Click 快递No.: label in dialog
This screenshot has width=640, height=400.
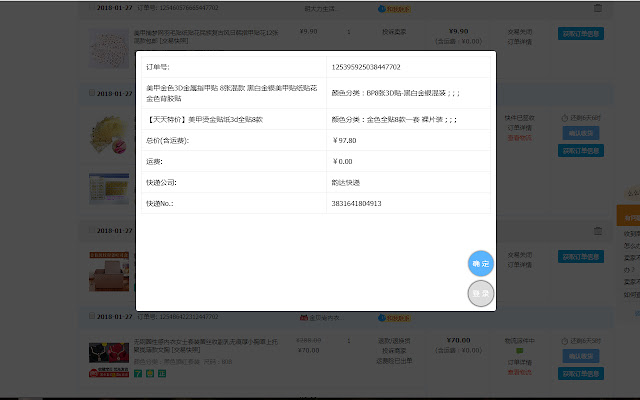point(160,203)
